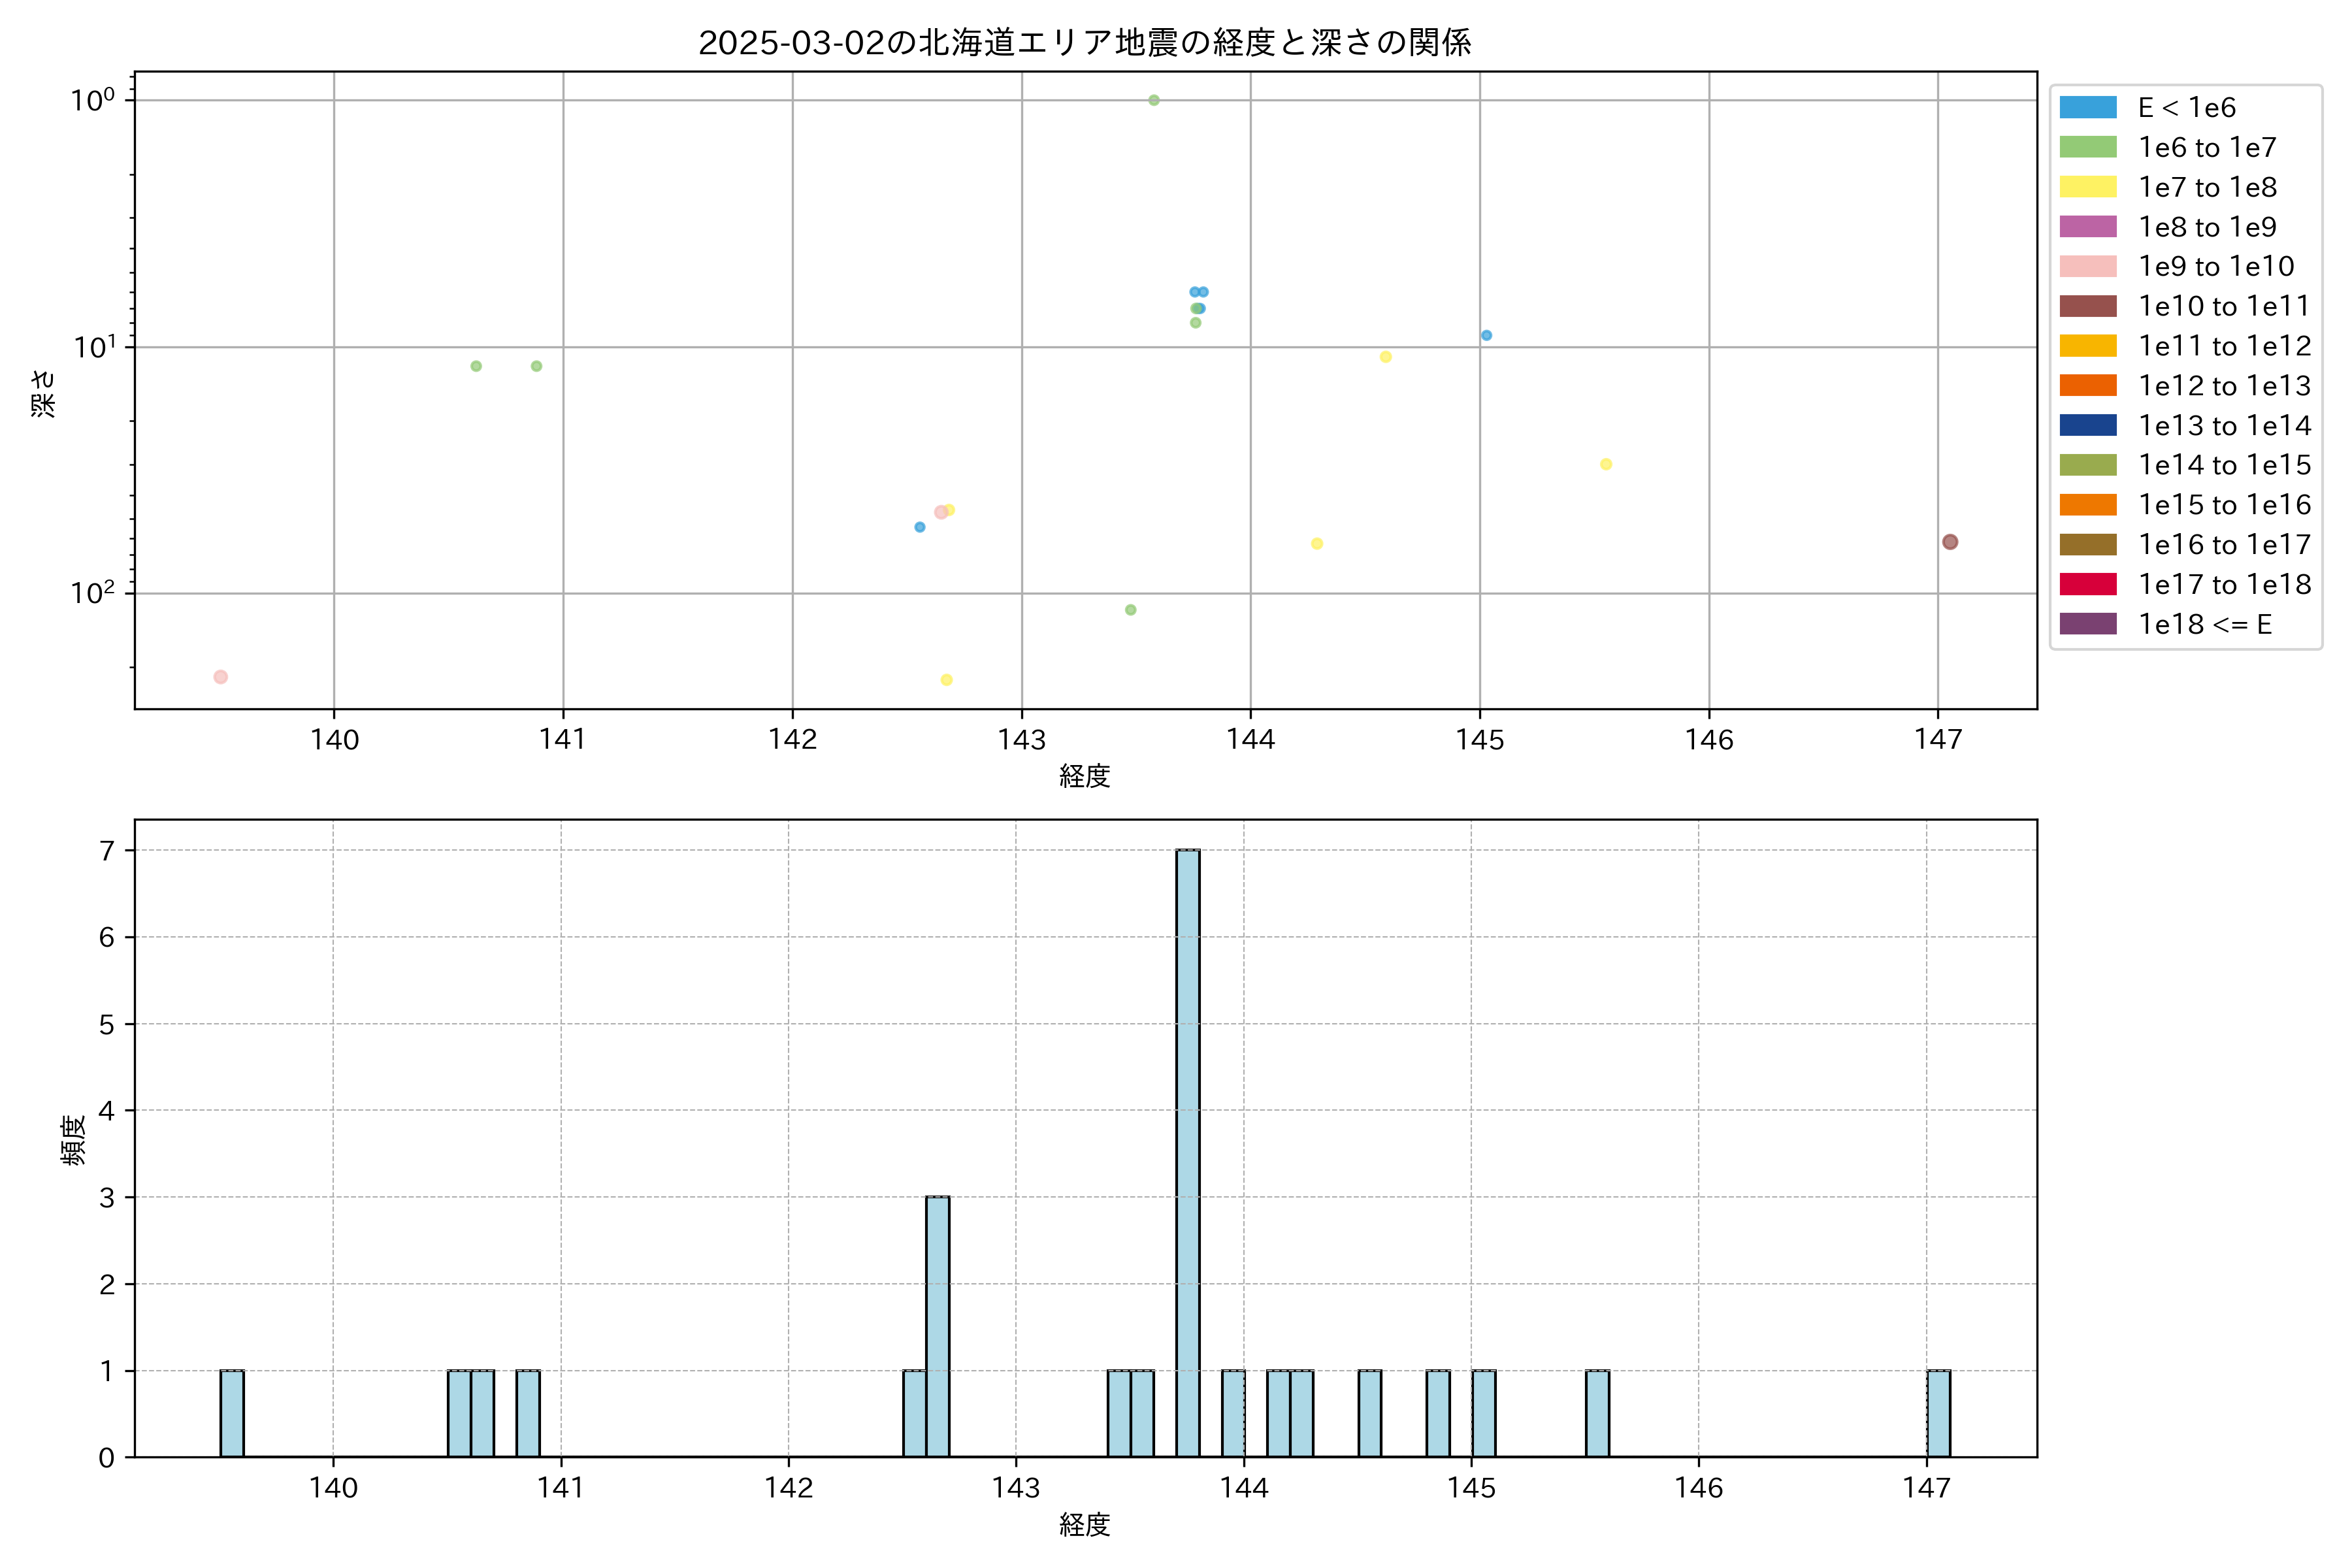This screenshot has width=2352, height=1568.
Task: Click the histogram bar with frequency 3
Action: (x=937, y=1325)
